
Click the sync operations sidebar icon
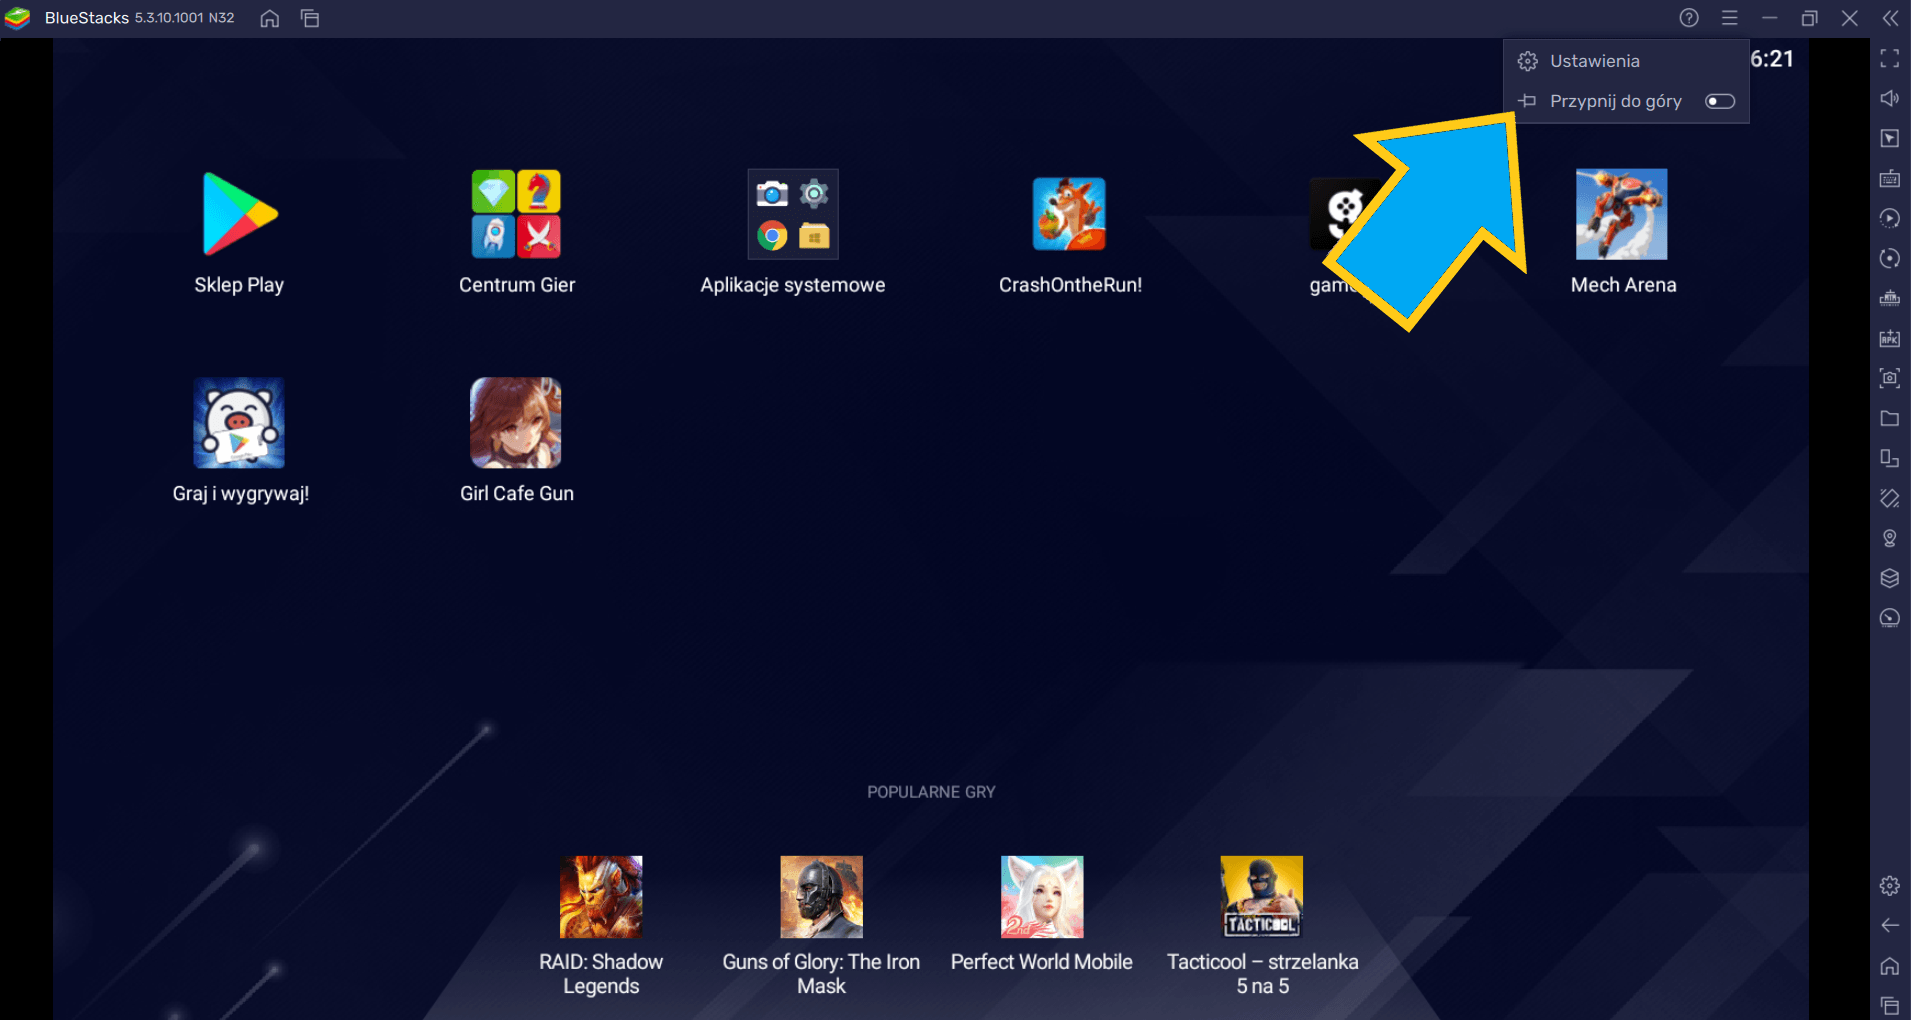point(1889,258)
